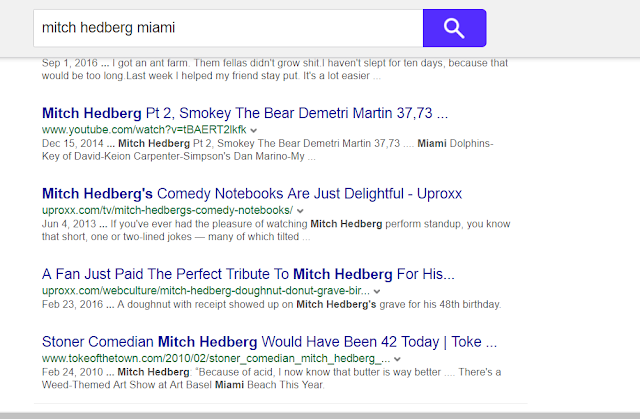Click the 'Dec 15, 2014' snippet text
The width and height of the screenshot is (640, 419).
(267, 150)
